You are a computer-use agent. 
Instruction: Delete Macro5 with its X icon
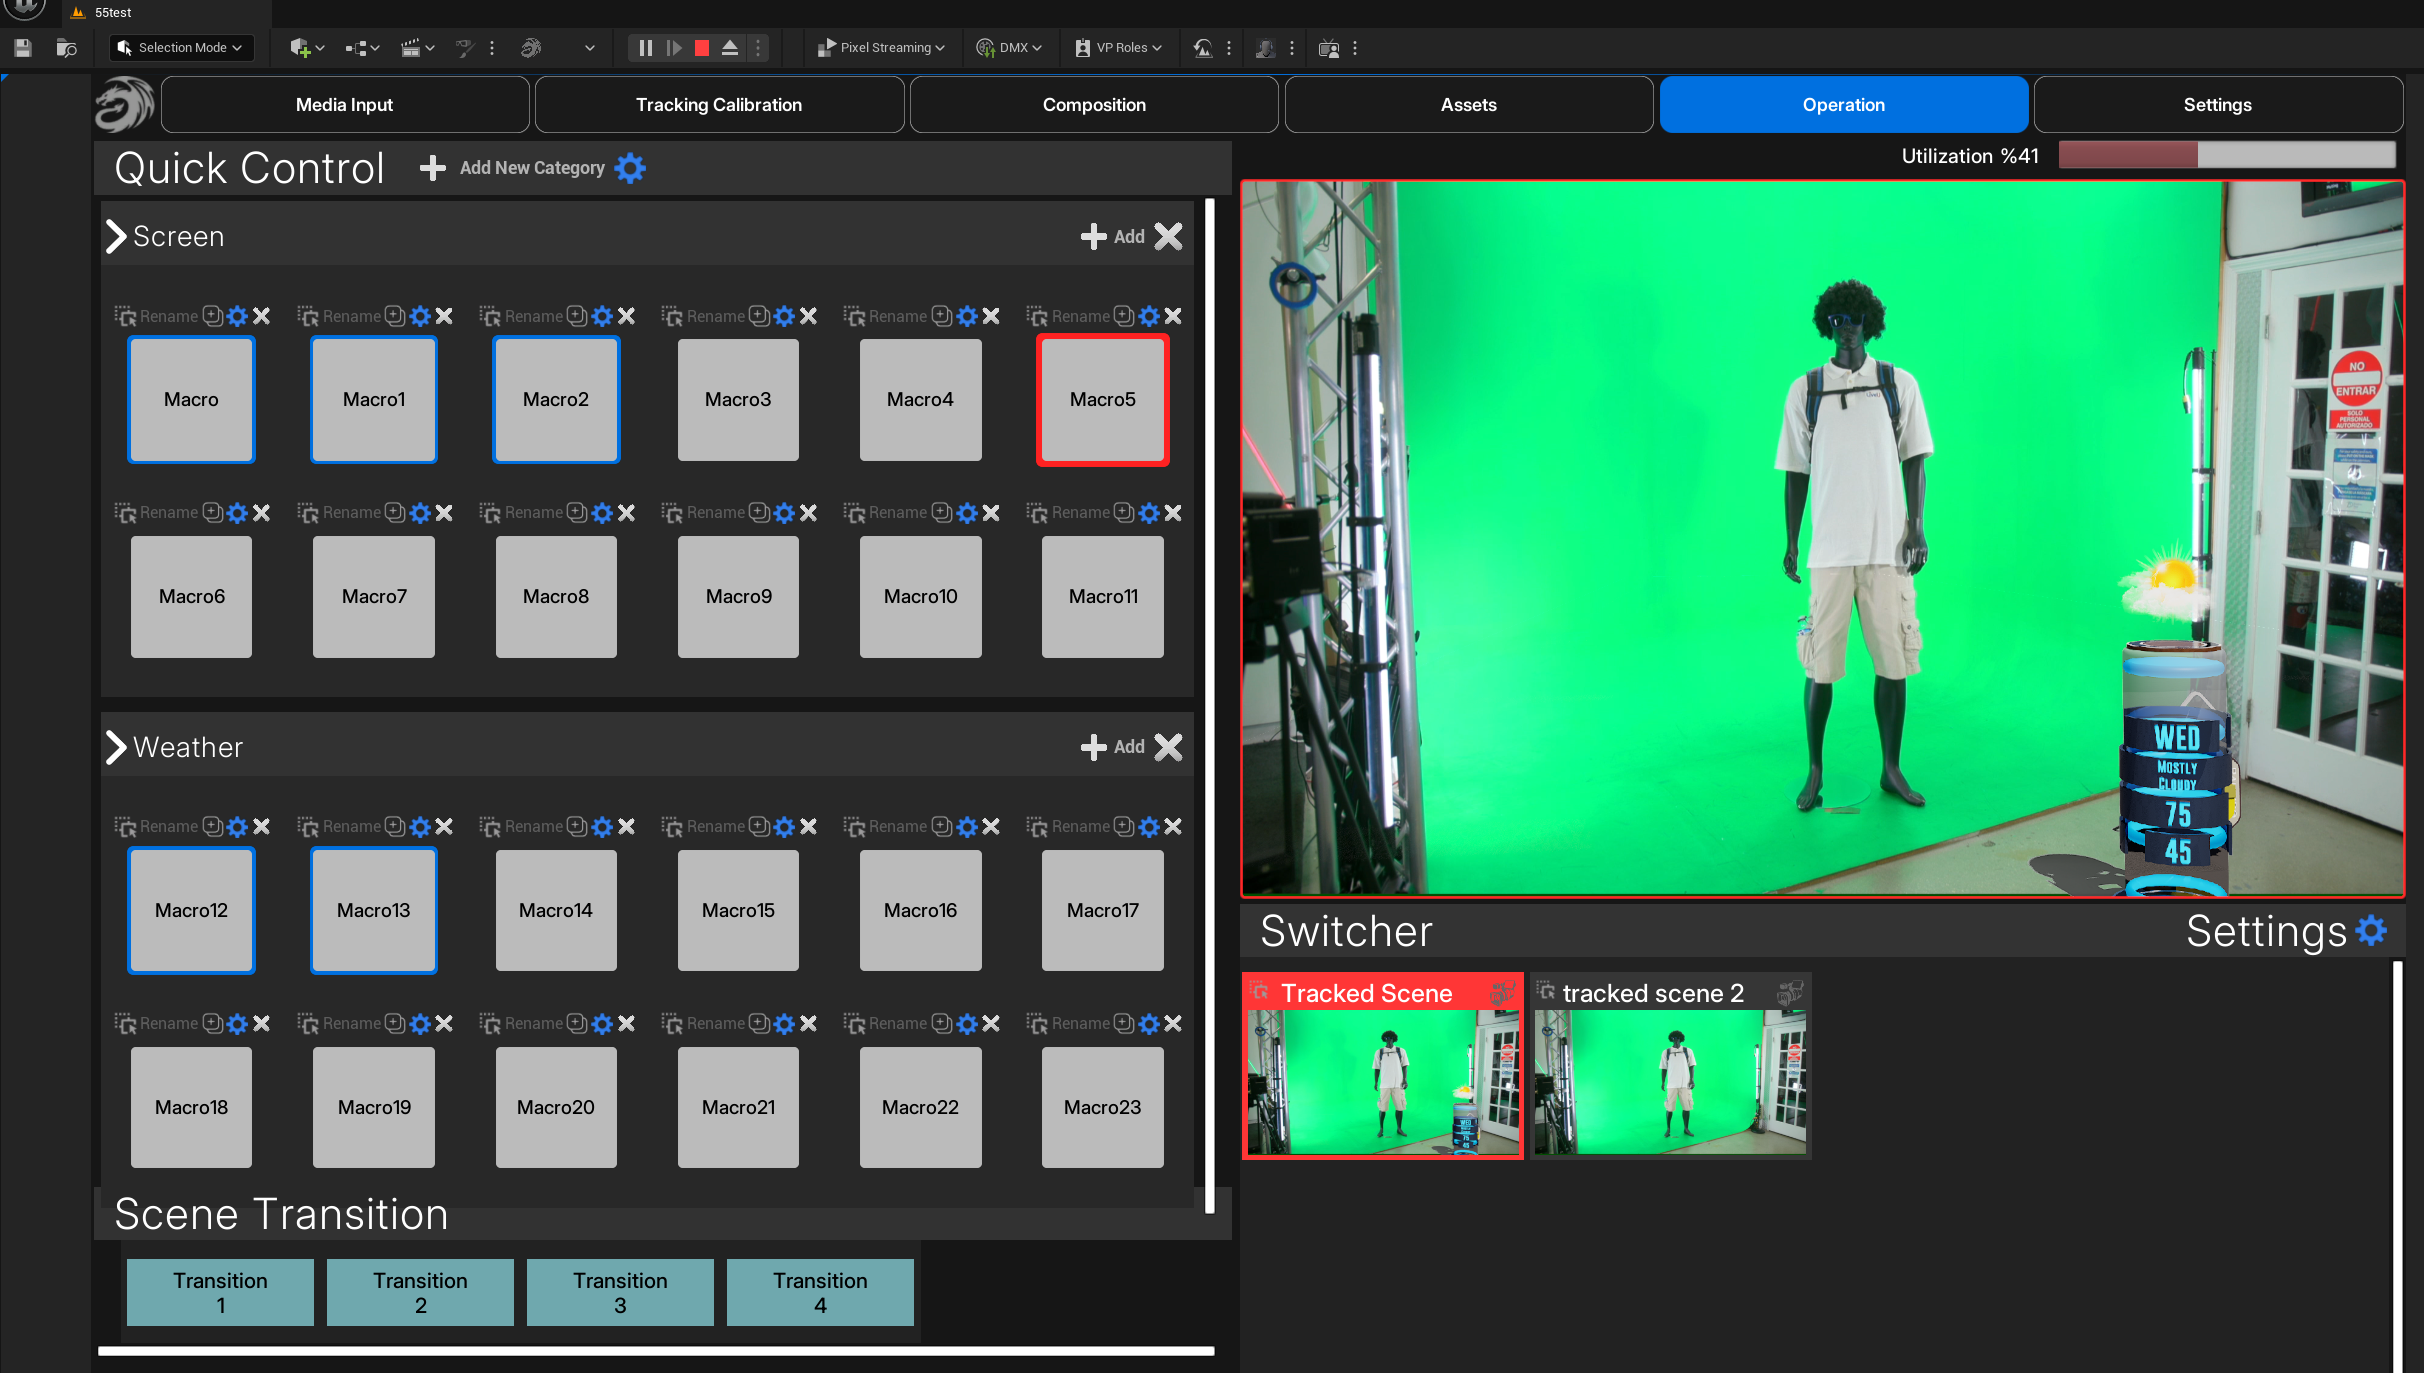[1173, 316]
